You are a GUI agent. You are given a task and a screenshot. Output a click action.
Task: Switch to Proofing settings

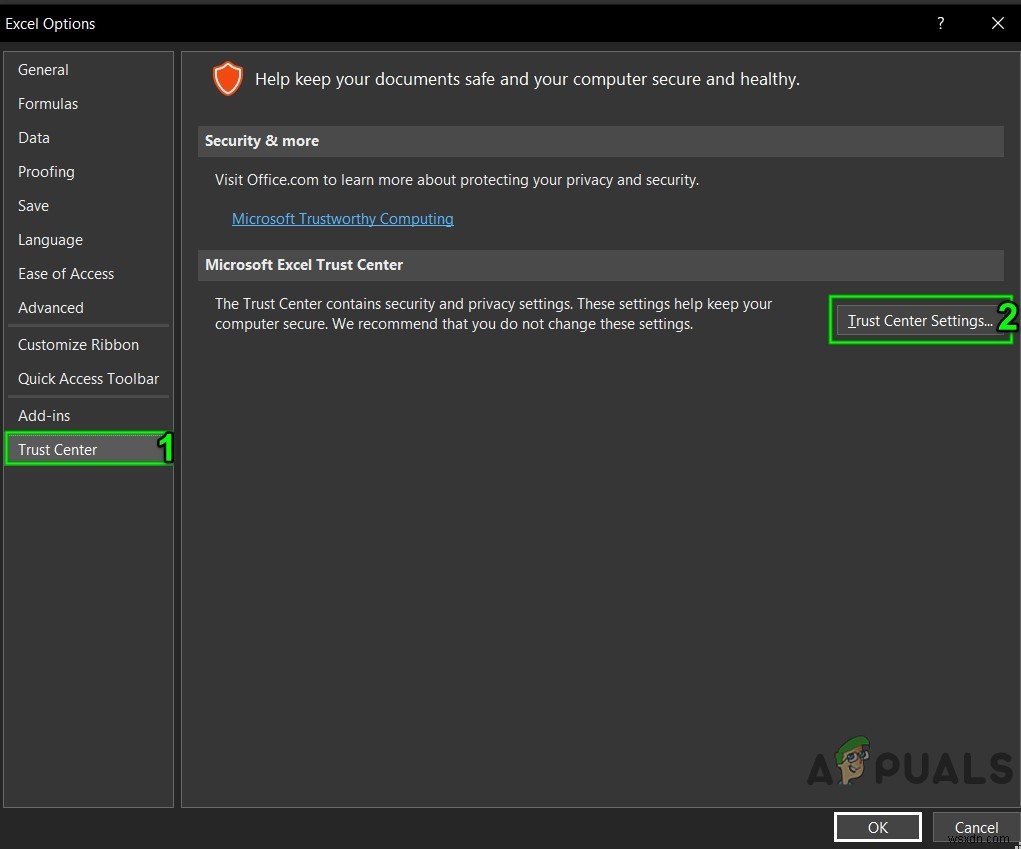(46, 172)
